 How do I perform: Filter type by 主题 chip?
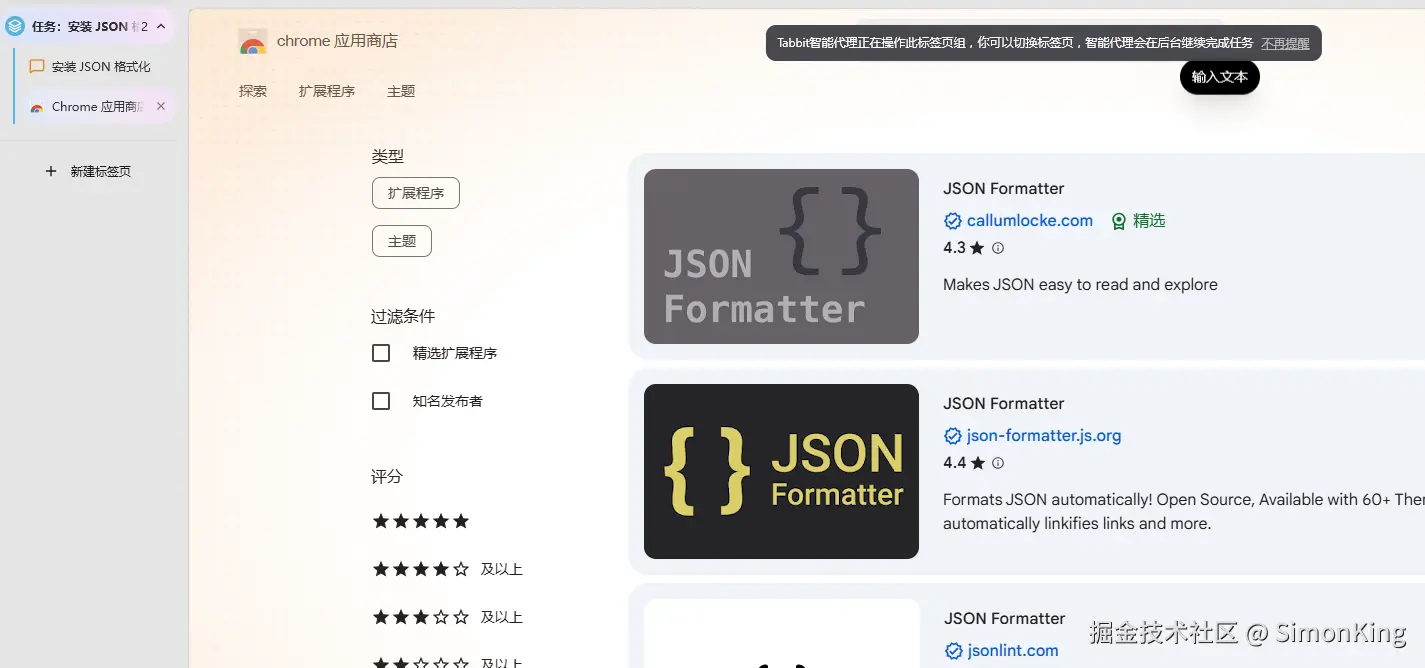[x=402, y=241]
